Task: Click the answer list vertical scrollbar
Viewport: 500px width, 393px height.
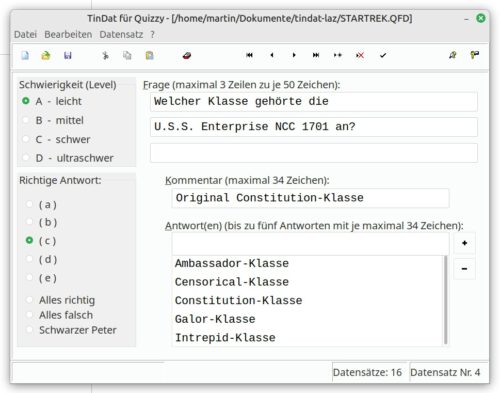Action: point(446,300)
